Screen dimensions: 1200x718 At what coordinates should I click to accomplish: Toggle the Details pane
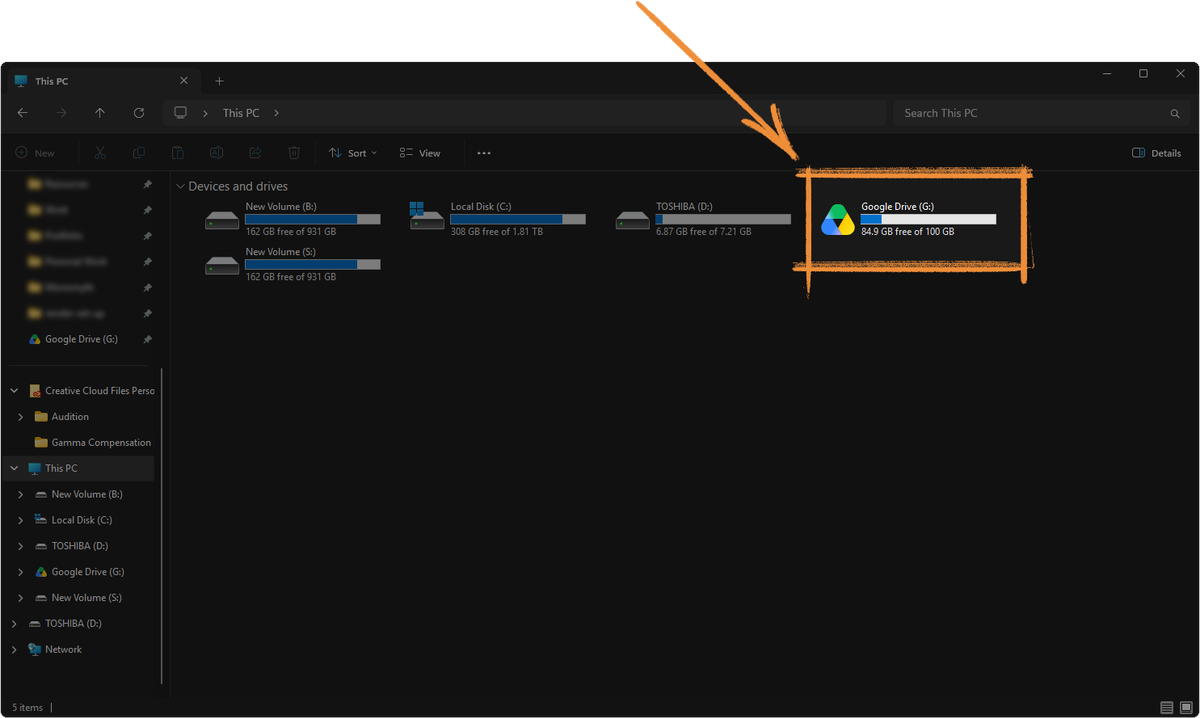coord(1157,153)
